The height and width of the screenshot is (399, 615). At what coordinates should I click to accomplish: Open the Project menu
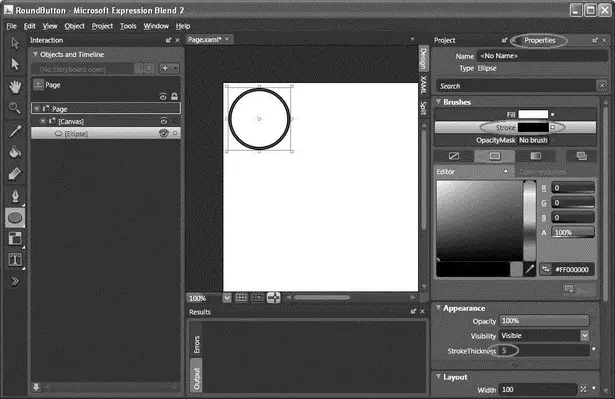[102, 26]
